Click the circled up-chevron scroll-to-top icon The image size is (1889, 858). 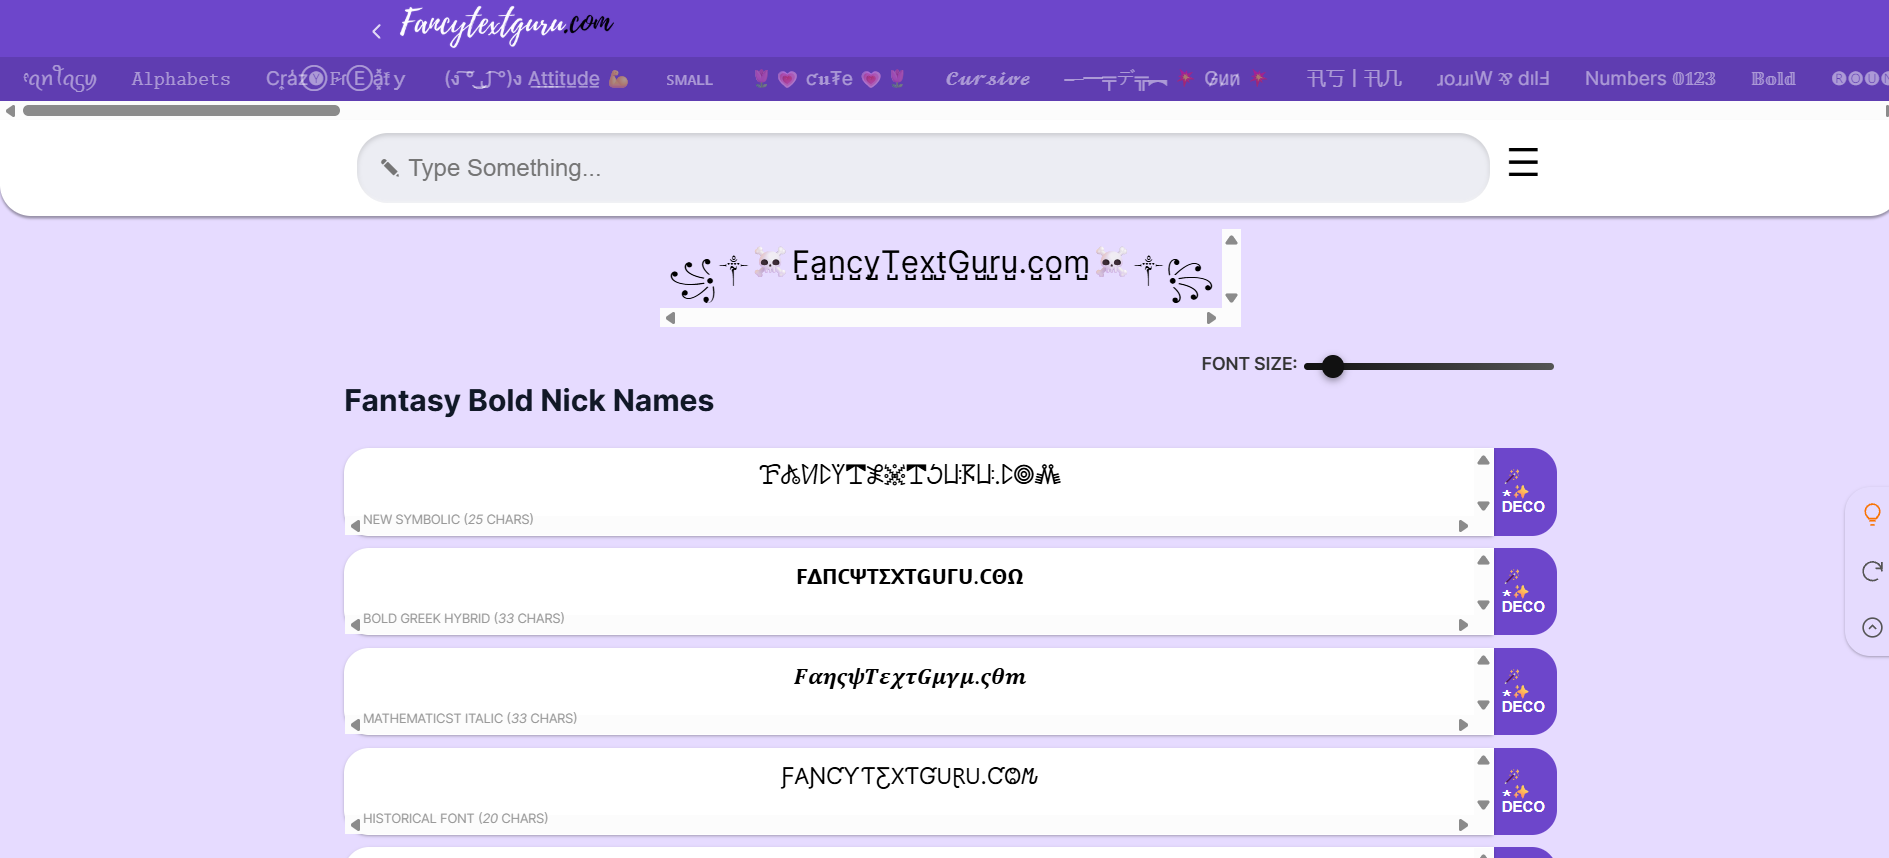click(1872, 627)
